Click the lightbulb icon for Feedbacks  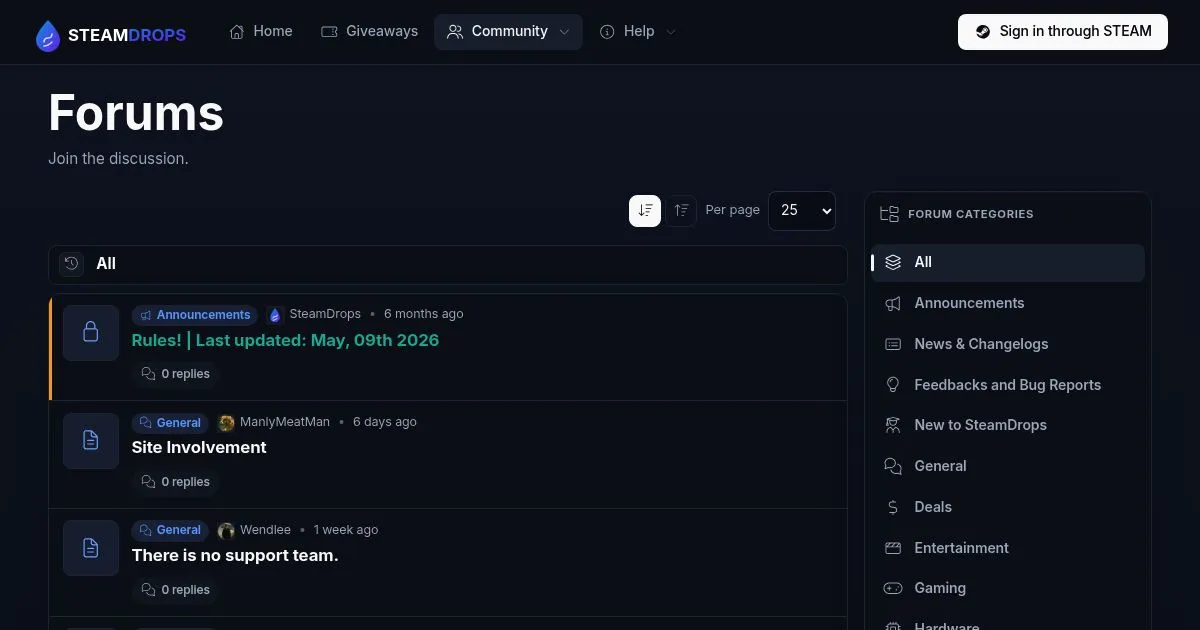coord(893,385)
